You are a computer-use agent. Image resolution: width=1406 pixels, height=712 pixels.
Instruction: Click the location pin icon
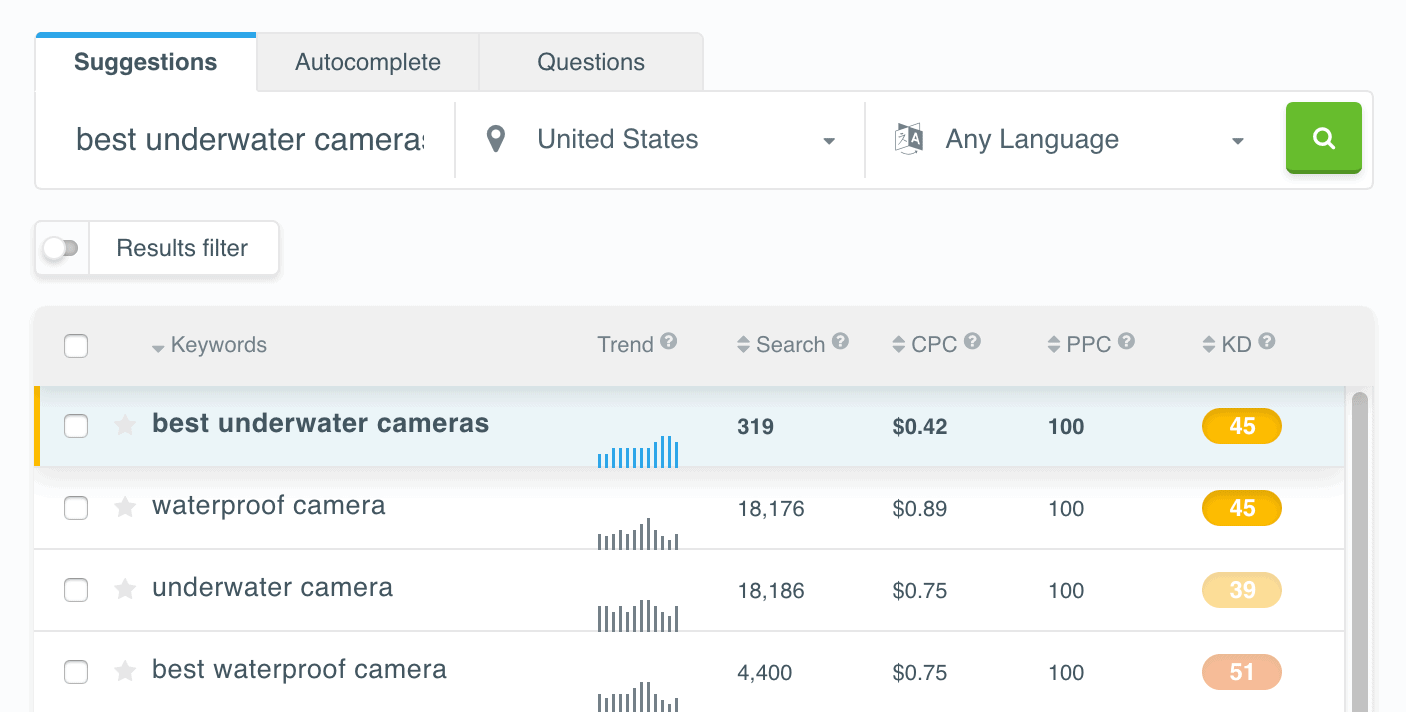tap(497, 139)
